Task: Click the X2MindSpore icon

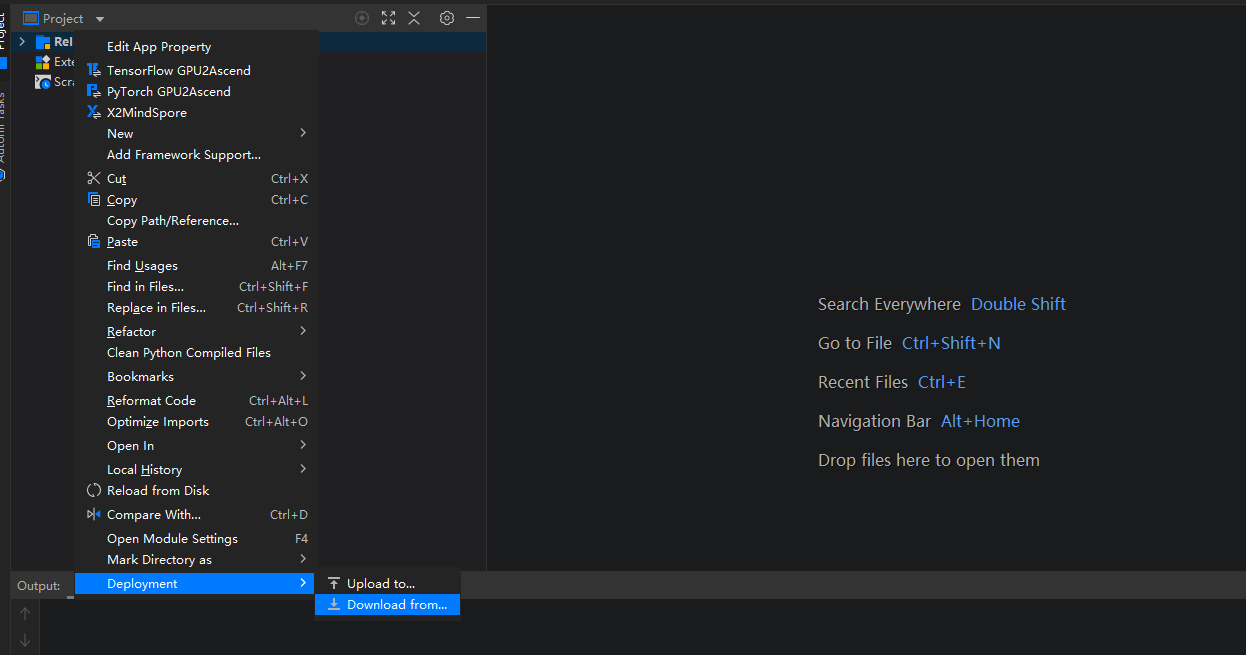Action: click(94, 112)
